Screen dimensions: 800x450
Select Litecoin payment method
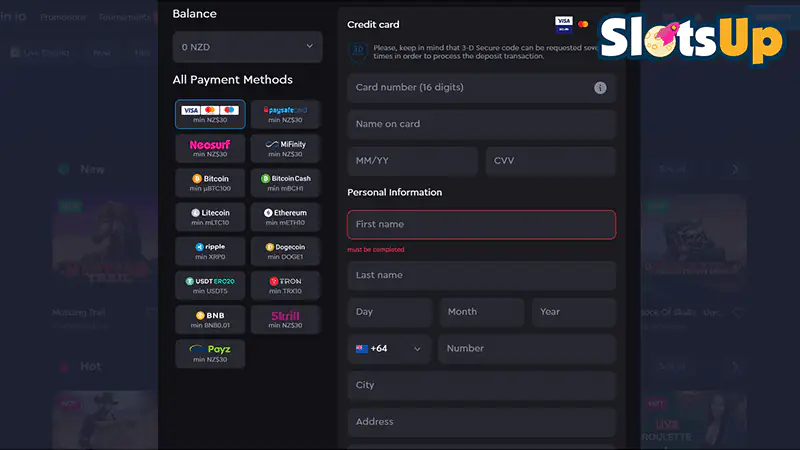tap(210, 216)
